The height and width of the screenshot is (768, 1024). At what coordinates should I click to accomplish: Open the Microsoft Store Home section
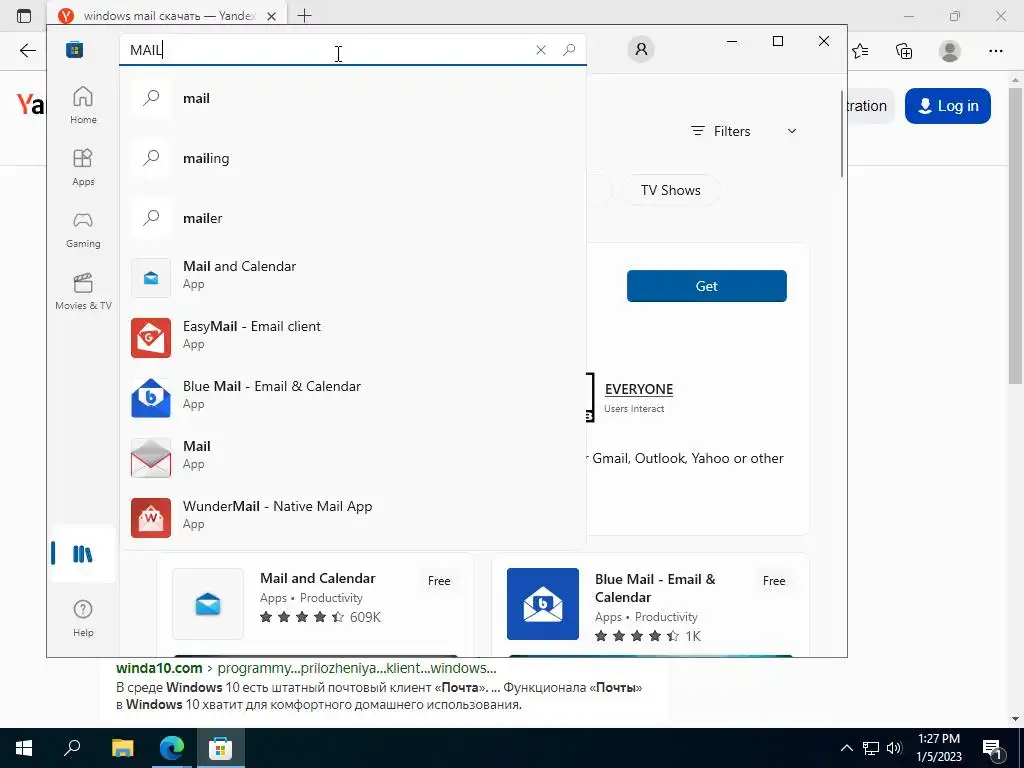point(83,105)
